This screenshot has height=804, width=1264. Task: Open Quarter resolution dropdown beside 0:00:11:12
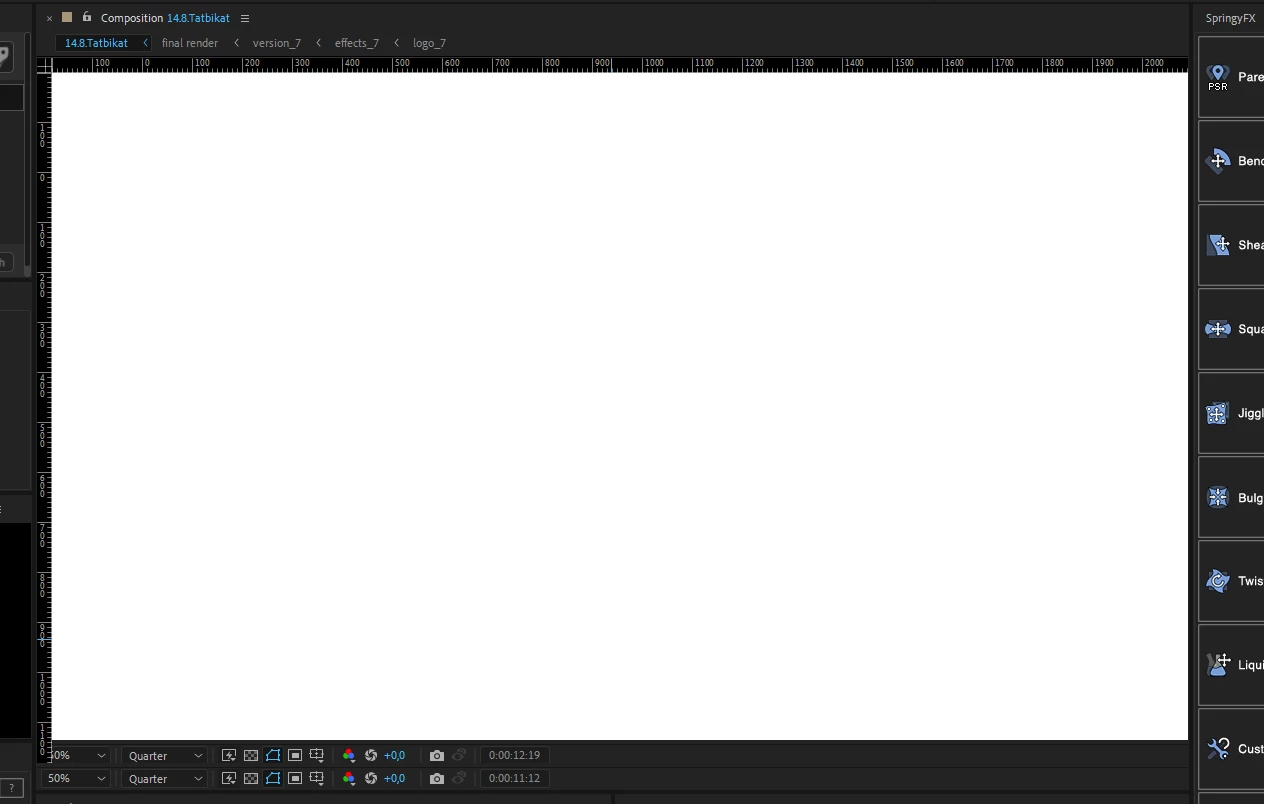pos(165,778)
